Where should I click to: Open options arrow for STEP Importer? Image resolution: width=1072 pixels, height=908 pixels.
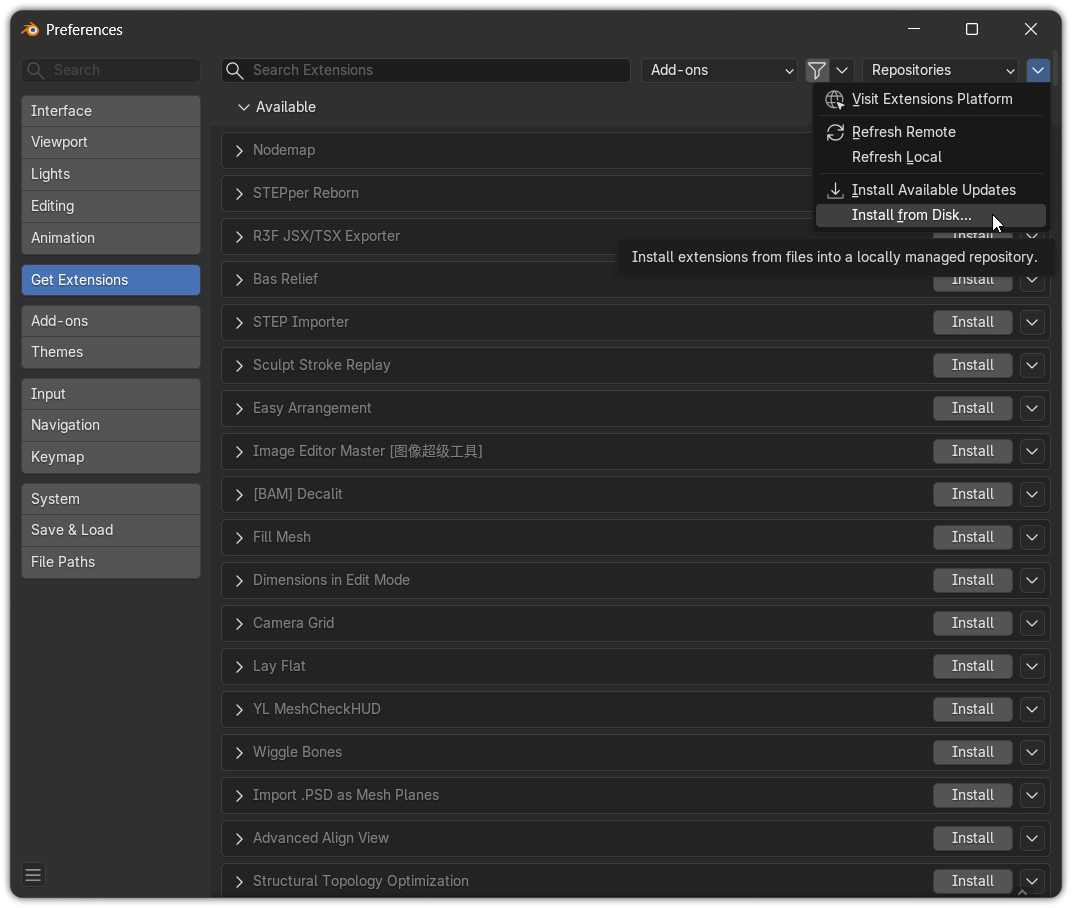pos(1032,322)
